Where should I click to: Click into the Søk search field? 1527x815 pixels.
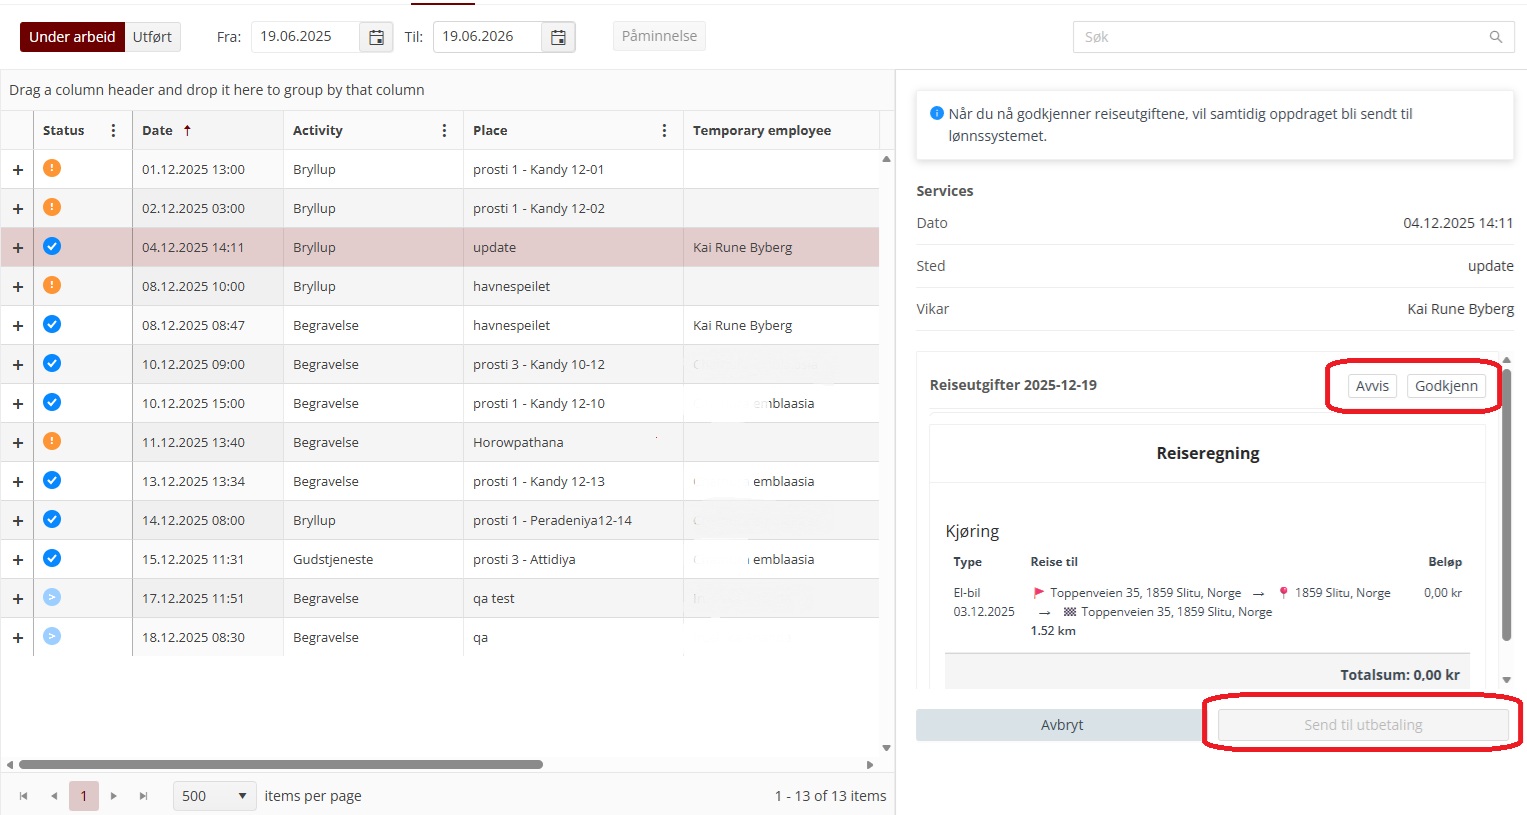click(1280, 37)
